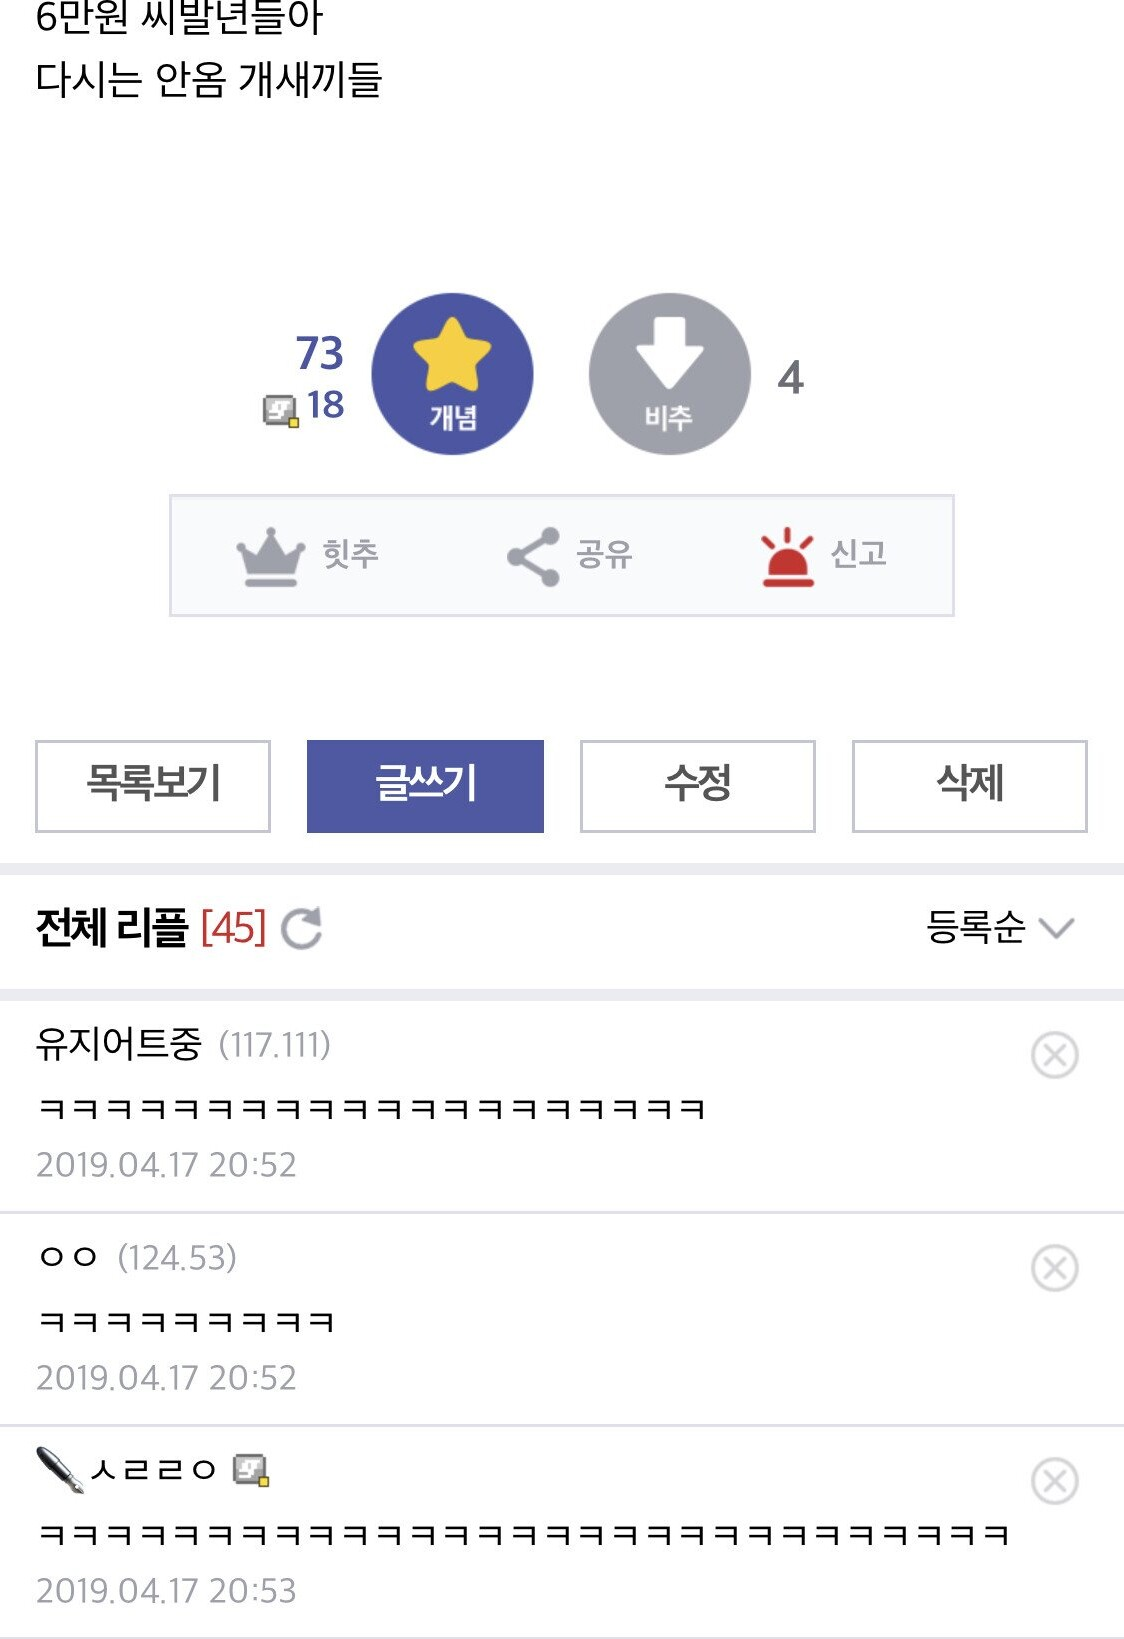
Task: Delete the comment by ㅇㅇ (124.53)
Action: pyautogui.click(x=1054, y=1268)
